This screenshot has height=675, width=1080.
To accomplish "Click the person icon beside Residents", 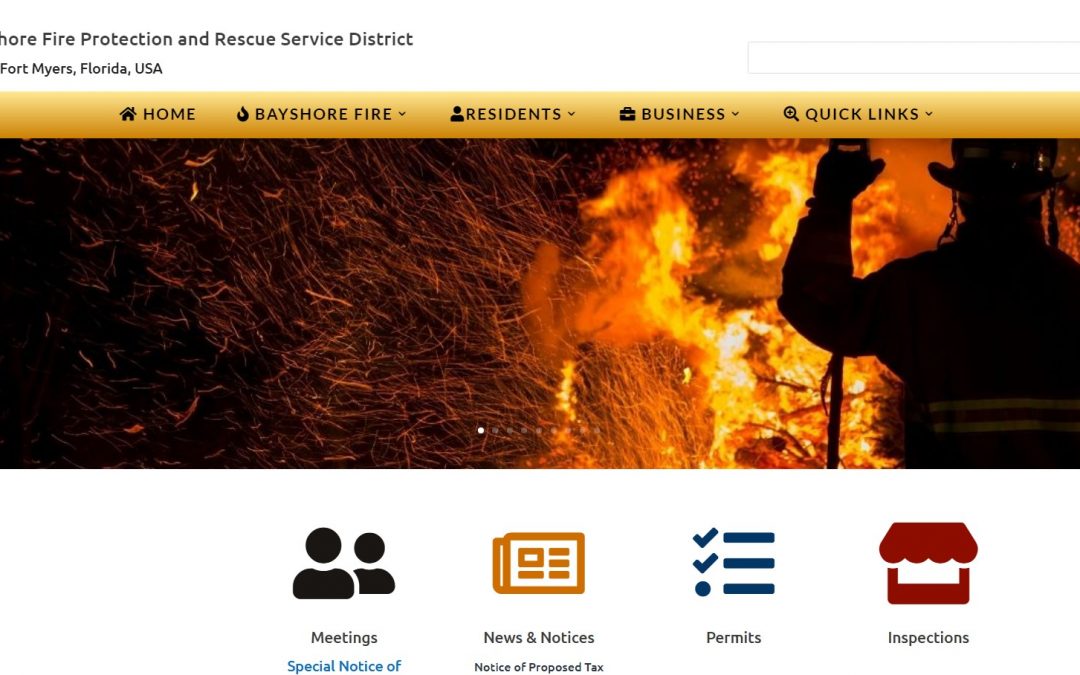I will point(457,114).
